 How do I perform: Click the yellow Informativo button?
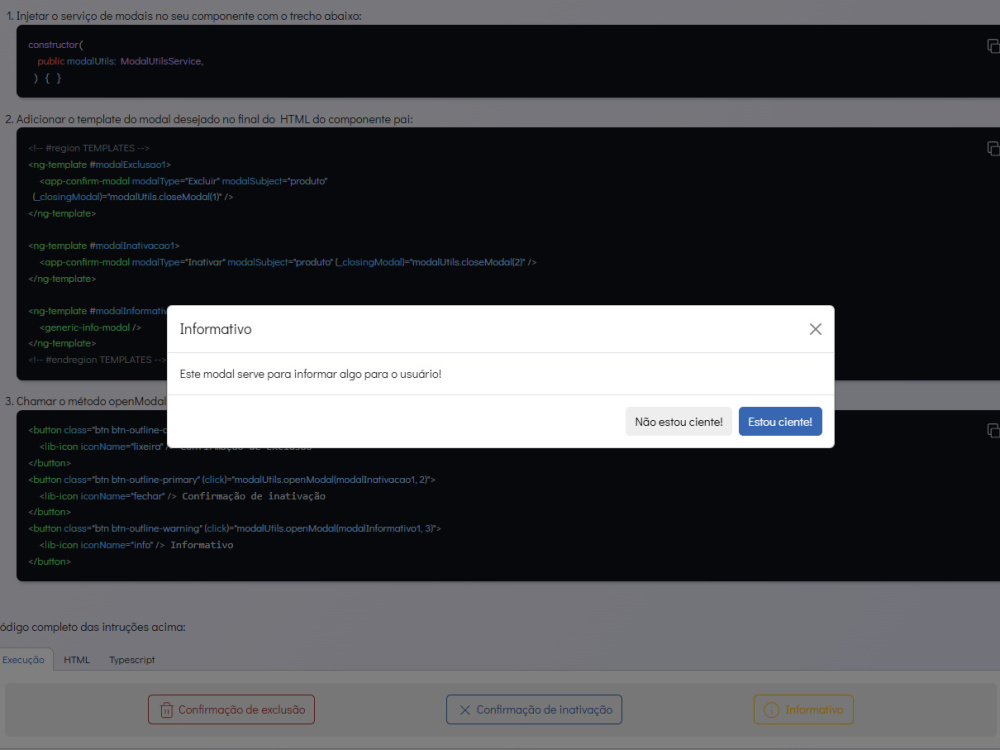804,709
